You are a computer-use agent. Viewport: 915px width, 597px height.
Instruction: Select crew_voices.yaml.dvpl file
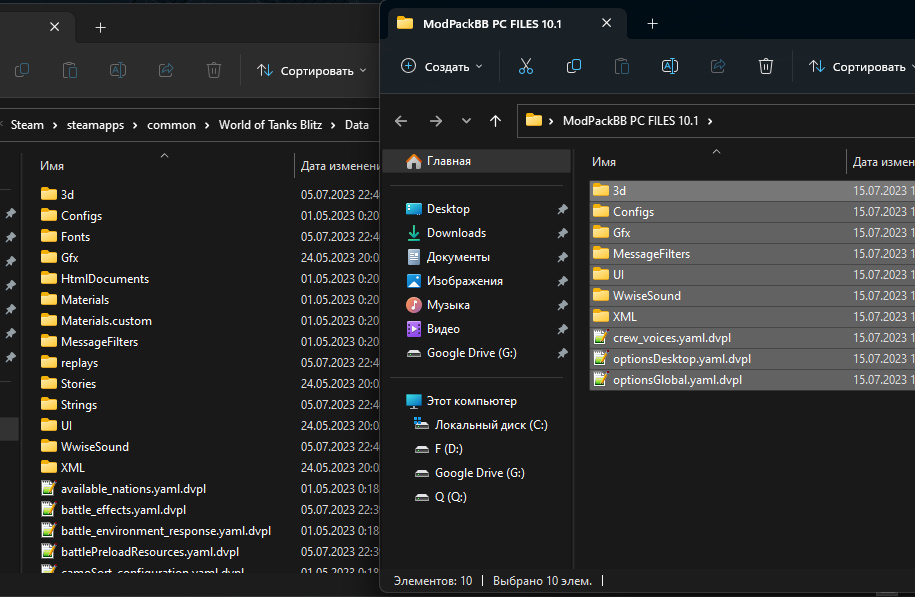tap(752, 338)
